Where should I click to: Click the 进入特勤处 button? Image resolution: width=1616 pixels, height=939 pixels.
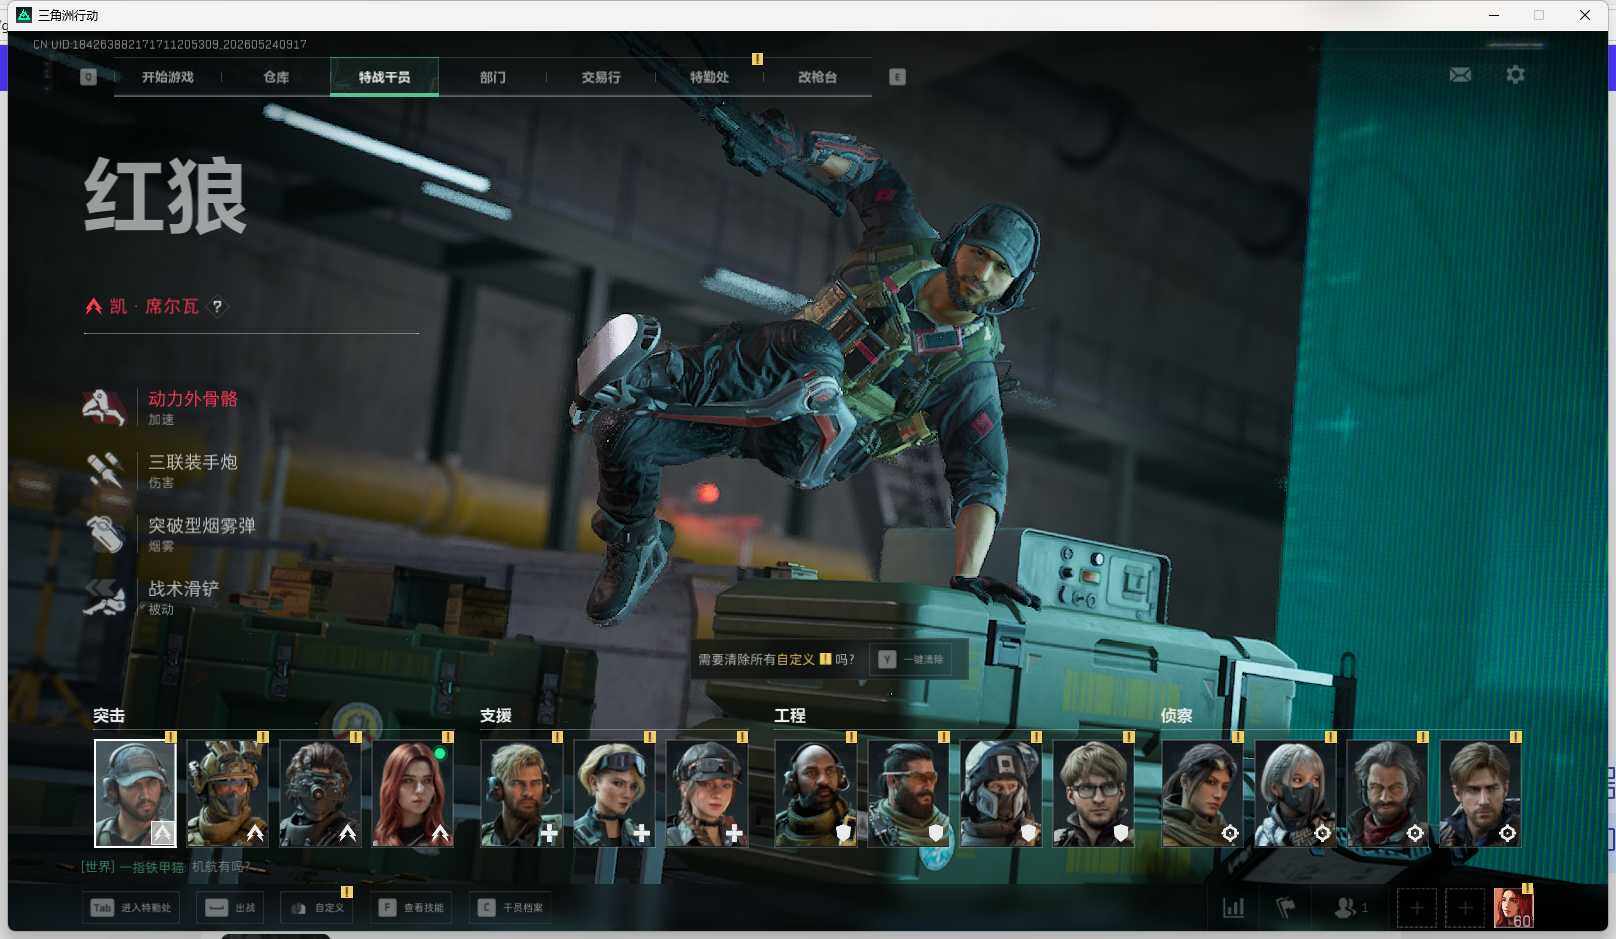click(131, 908)
